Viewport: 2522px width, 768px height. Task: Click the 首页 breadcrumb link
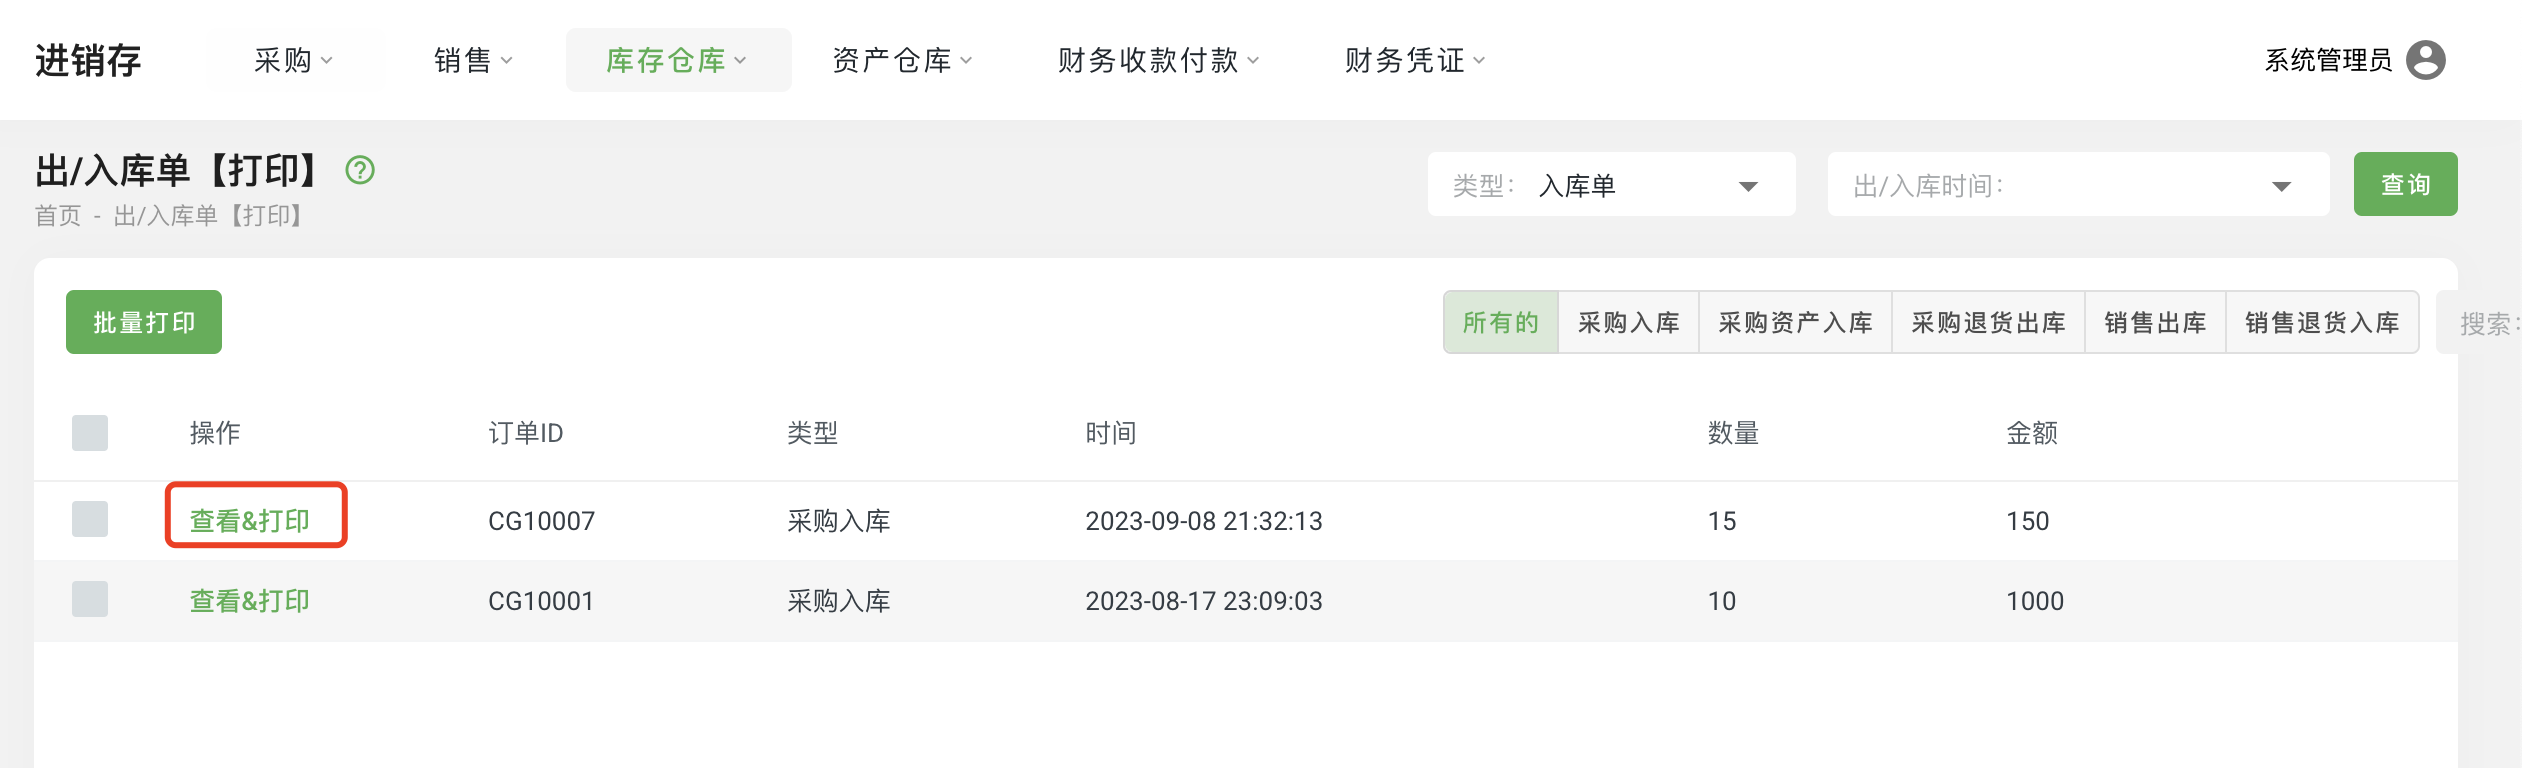coord(58,216)
